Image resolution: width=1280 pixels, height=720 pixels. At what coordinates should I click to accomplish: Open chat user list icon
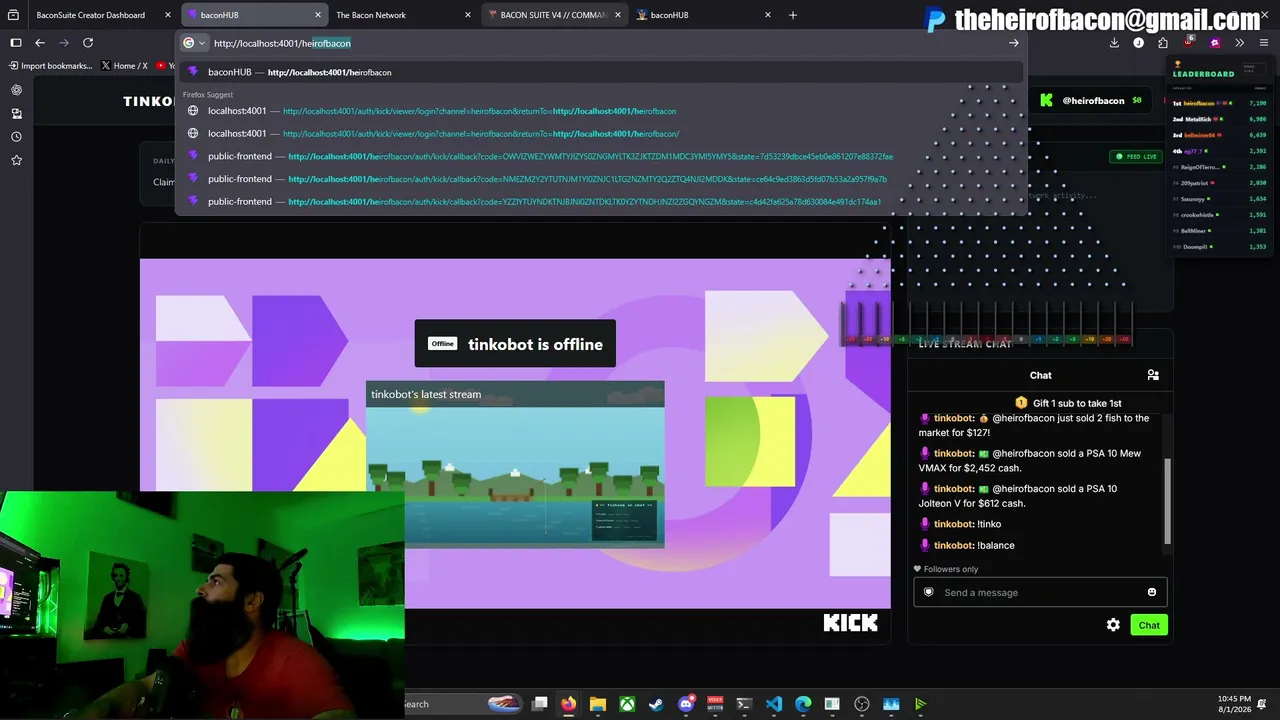[x=1153, y=375]
